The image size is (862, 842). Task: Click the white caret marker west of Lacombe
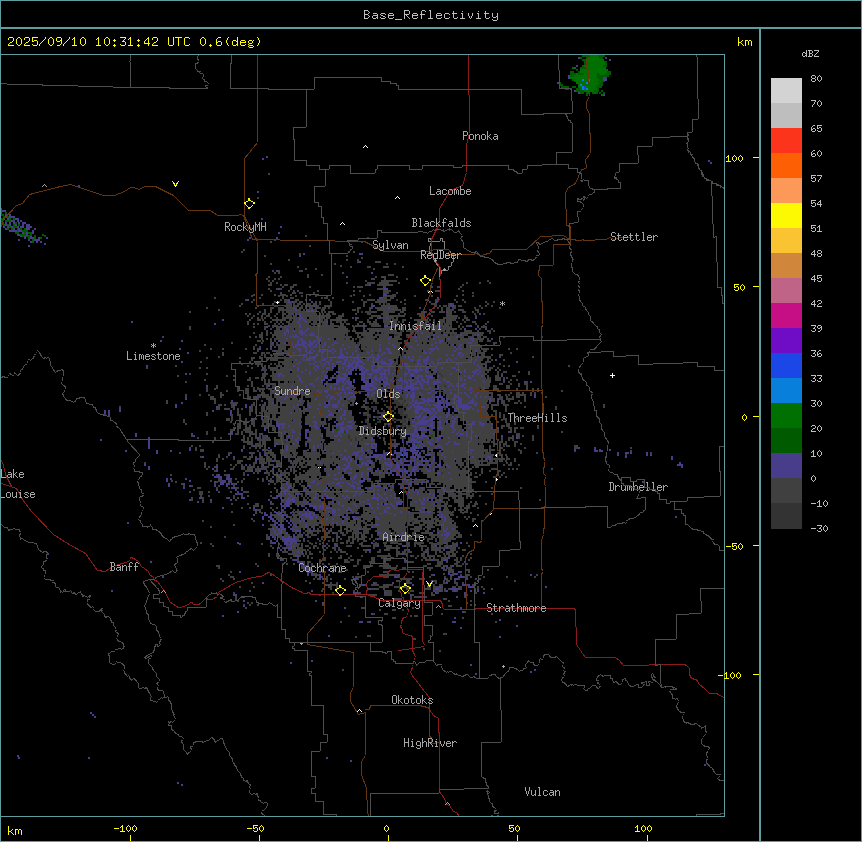click(397, 197)
